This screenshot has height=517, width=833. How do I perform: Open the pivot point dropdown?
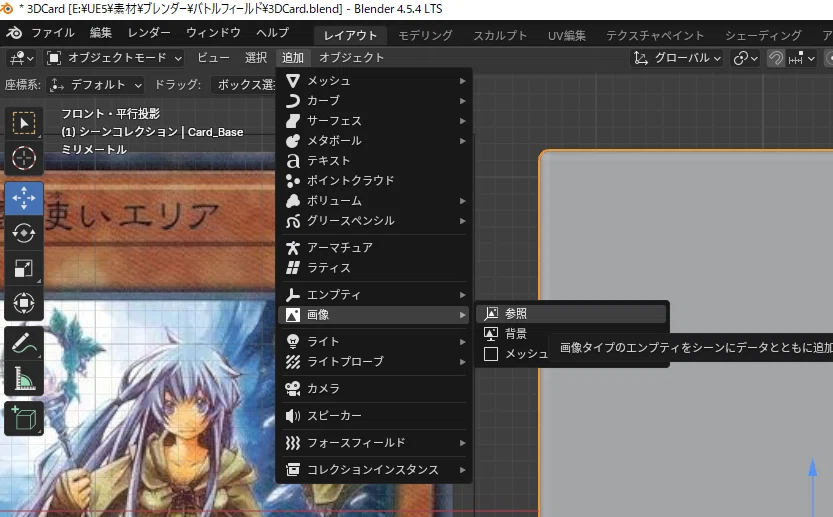point(745,58)
